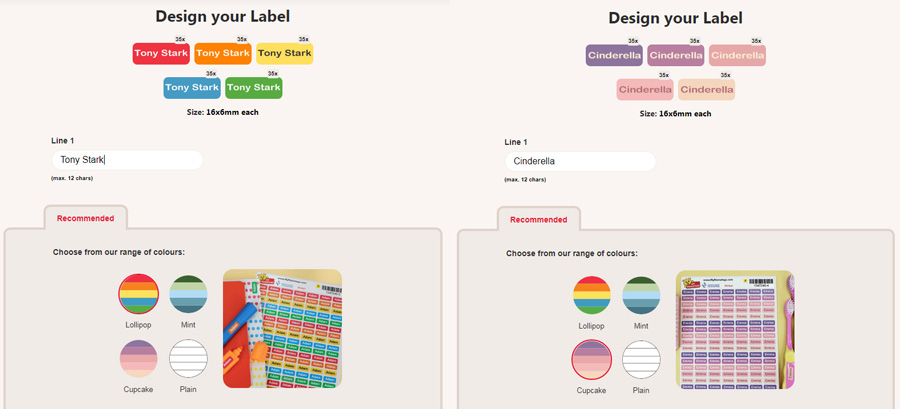Select the green Tony Stark label preview

point(253,88)
